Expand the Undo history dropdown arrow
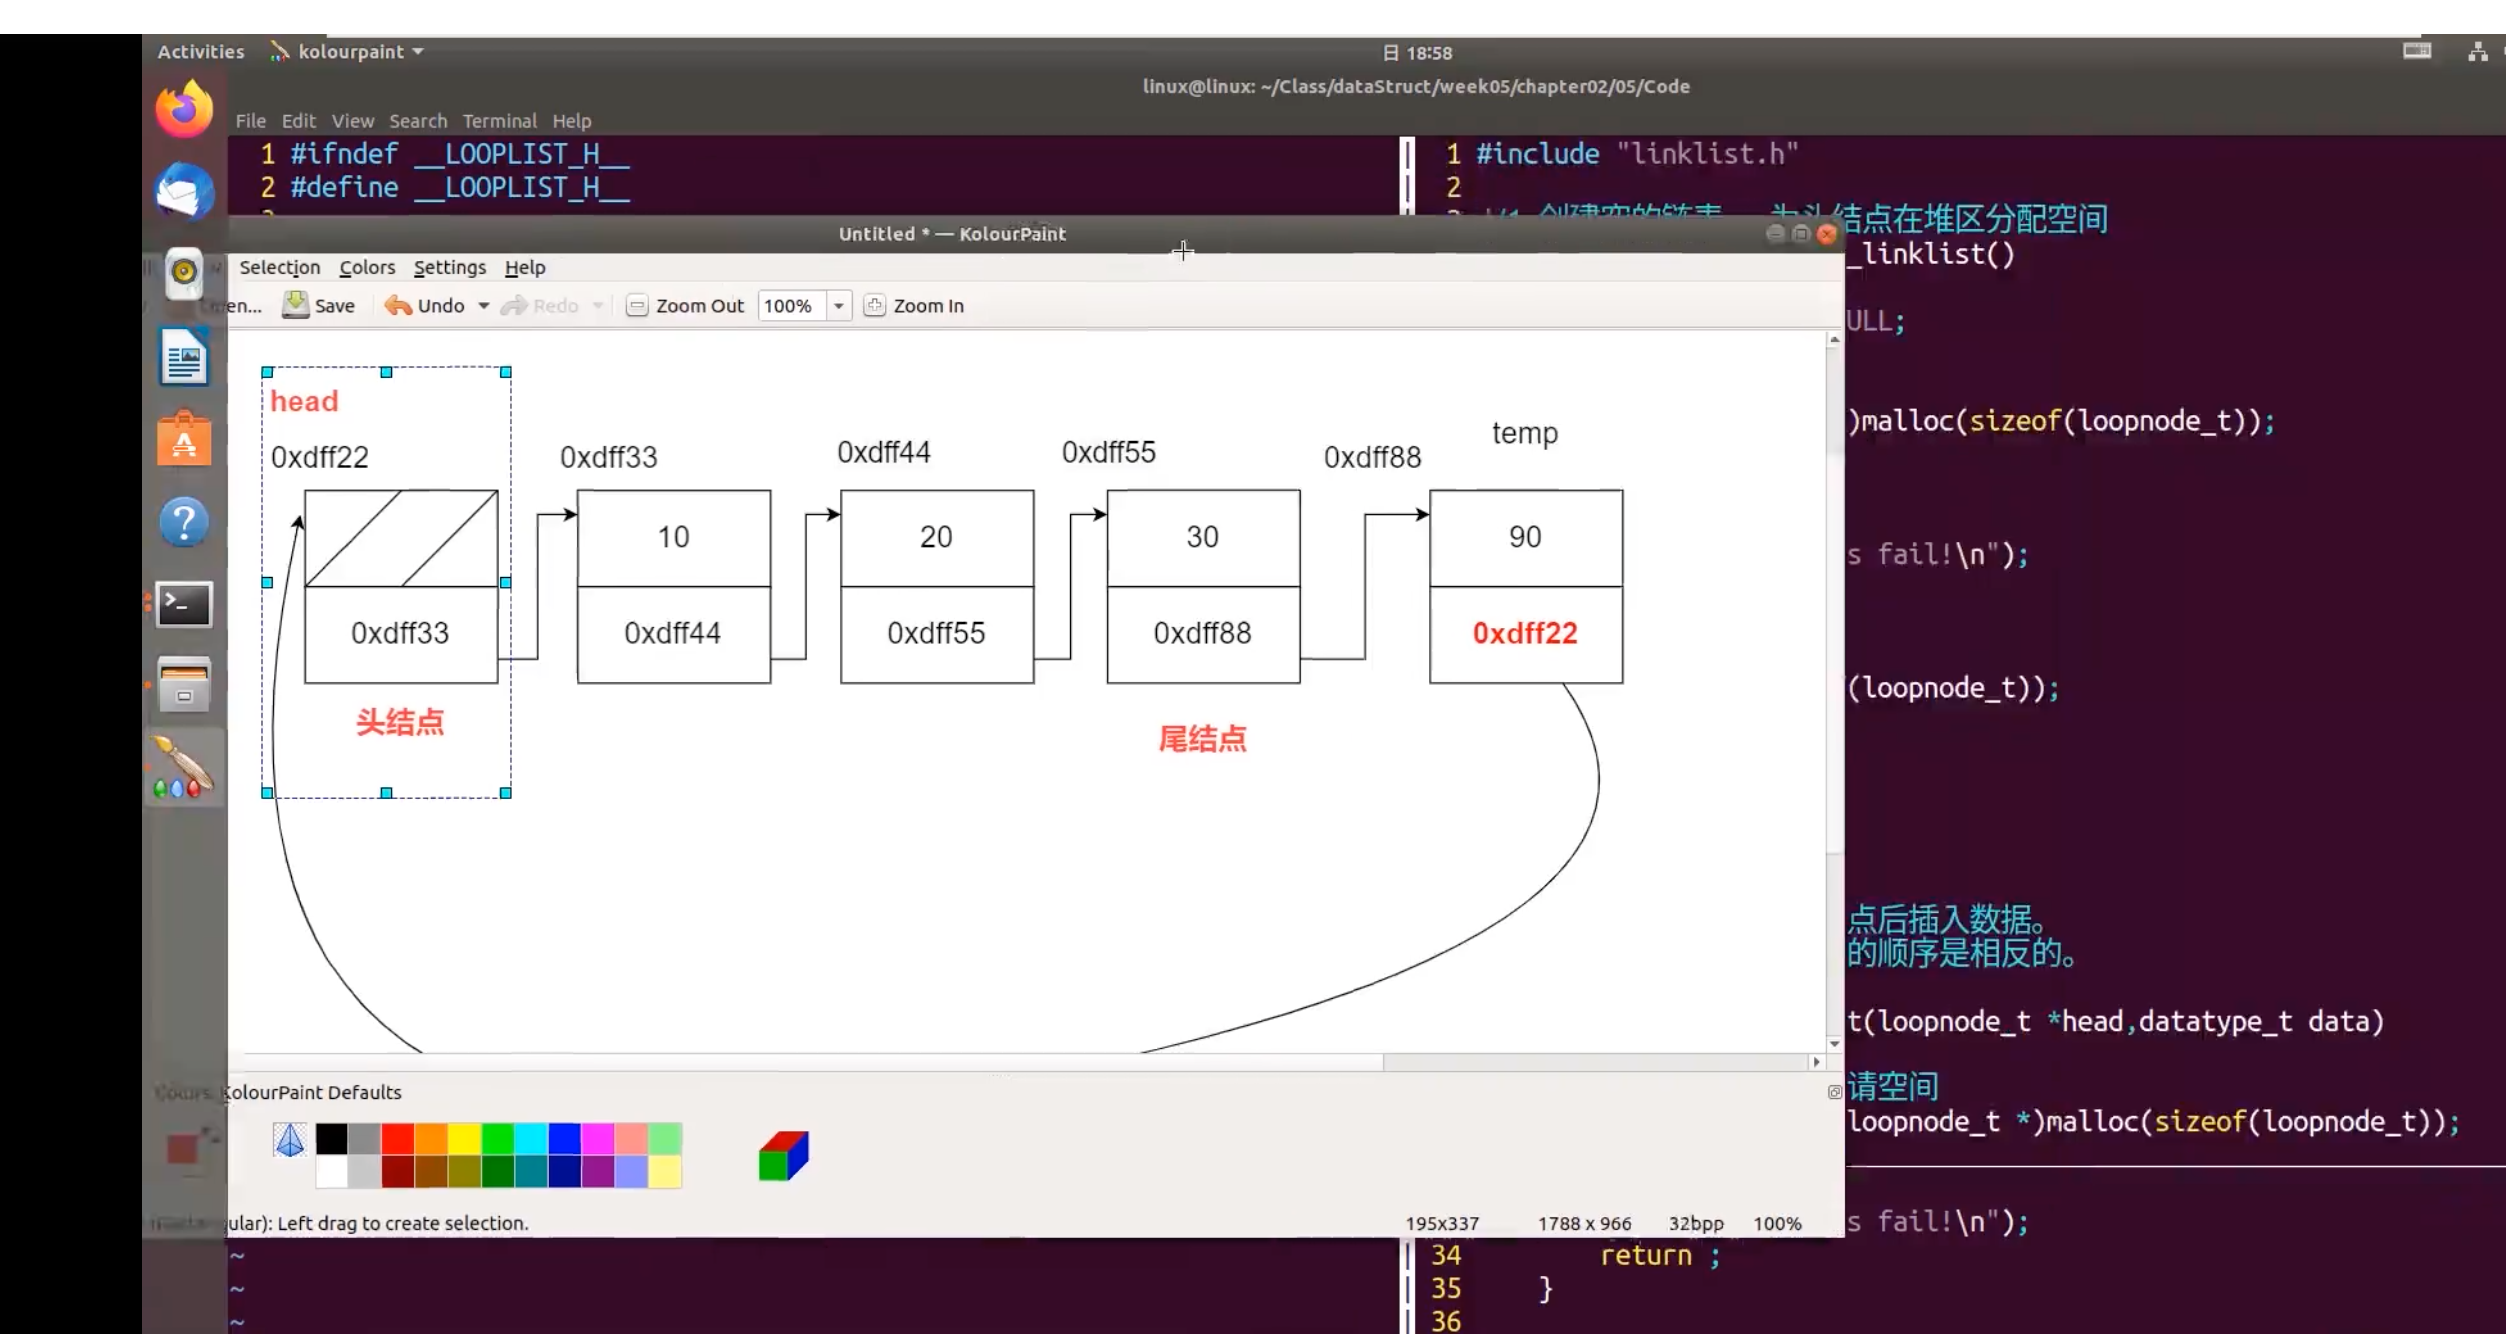The height and width of the screenshot is (1334, 2506). tap(484, 305)
